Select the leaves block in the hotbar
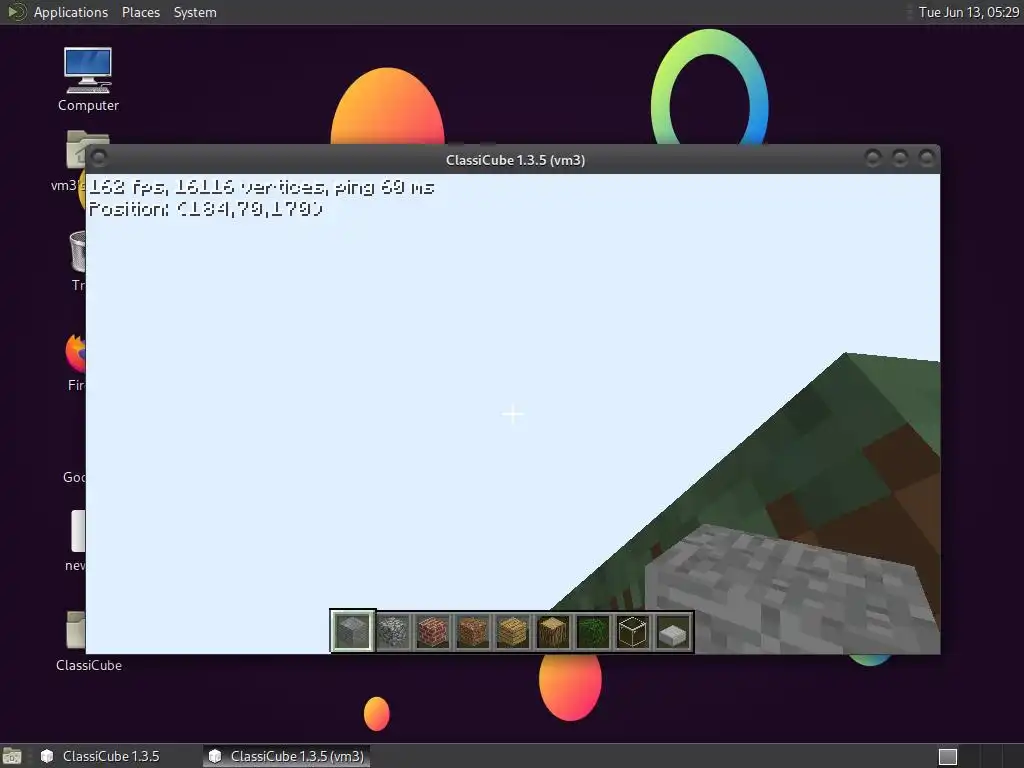The image size is (1024, 768). pyautogui.click(x=592, y=632)
